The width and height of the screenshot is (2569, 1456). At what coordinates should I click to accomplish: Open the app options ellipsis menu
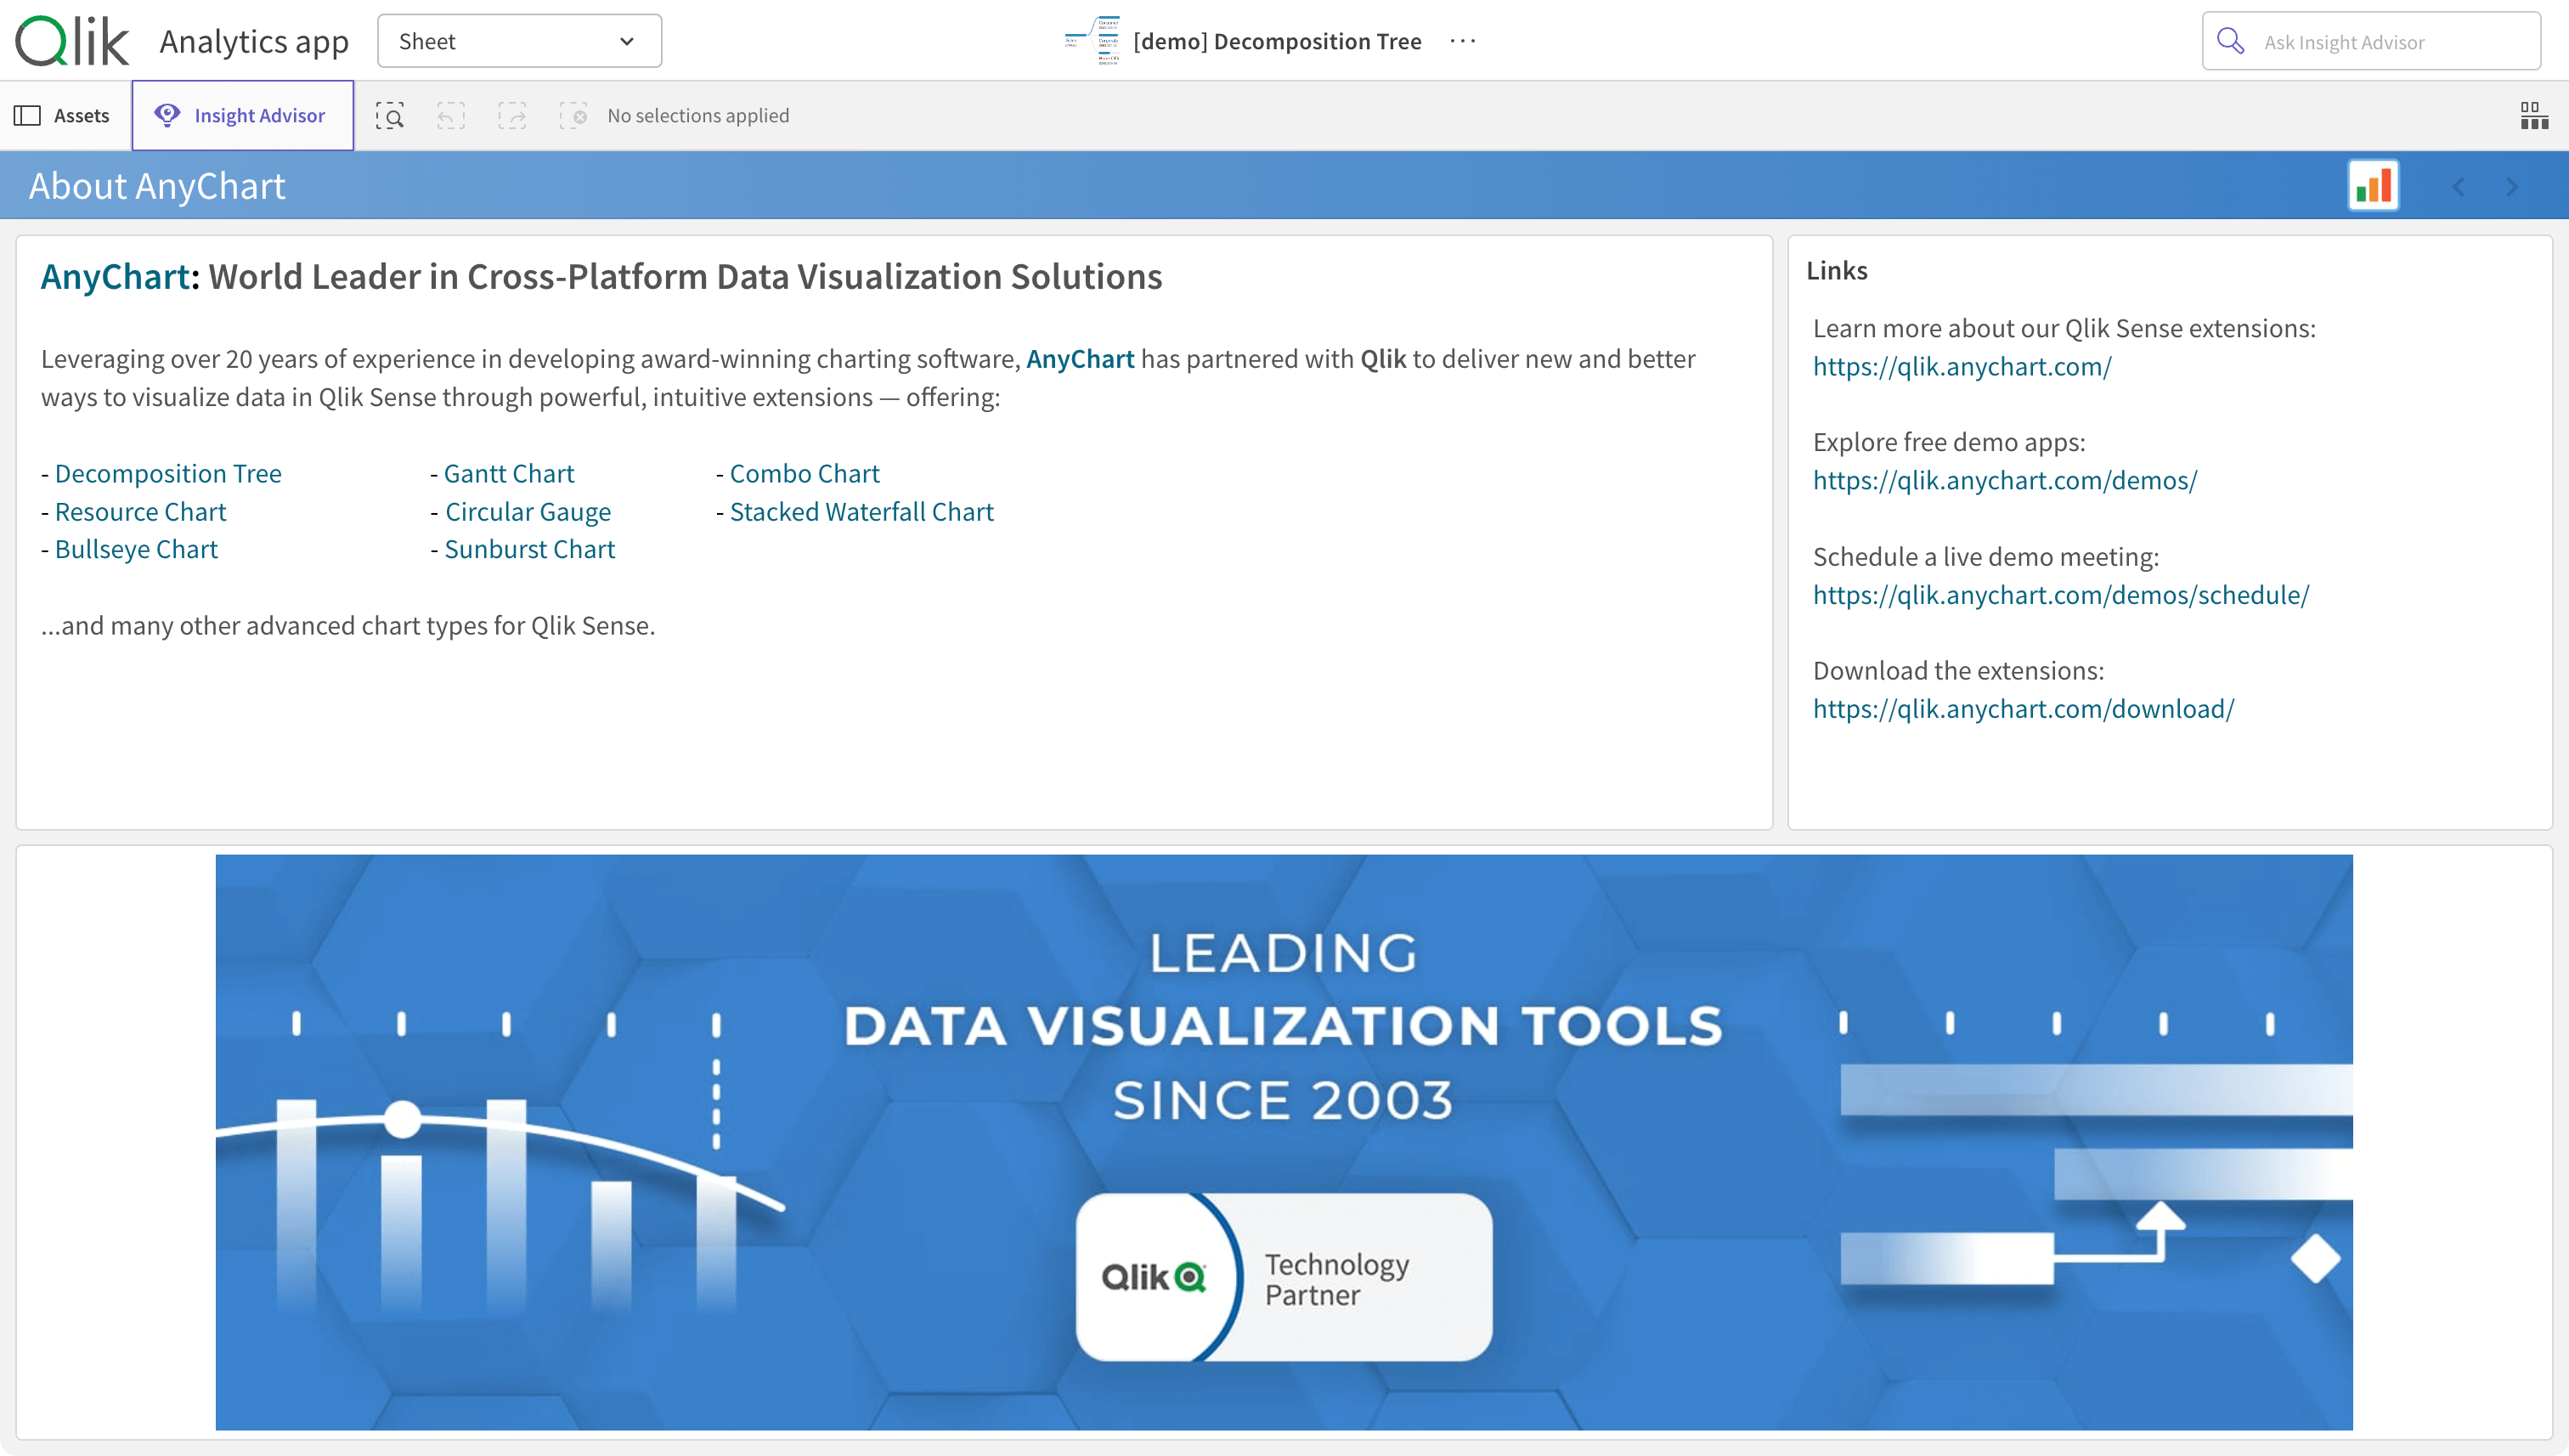click(x=1462, y=41)
